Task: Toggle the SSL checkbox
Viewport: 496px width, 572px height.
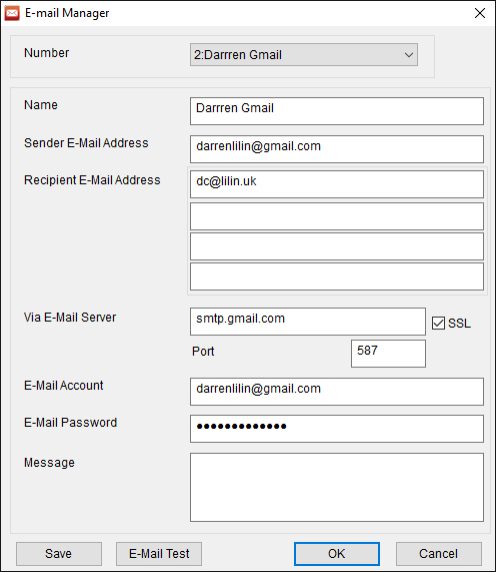Action: (x=438, y=323)
